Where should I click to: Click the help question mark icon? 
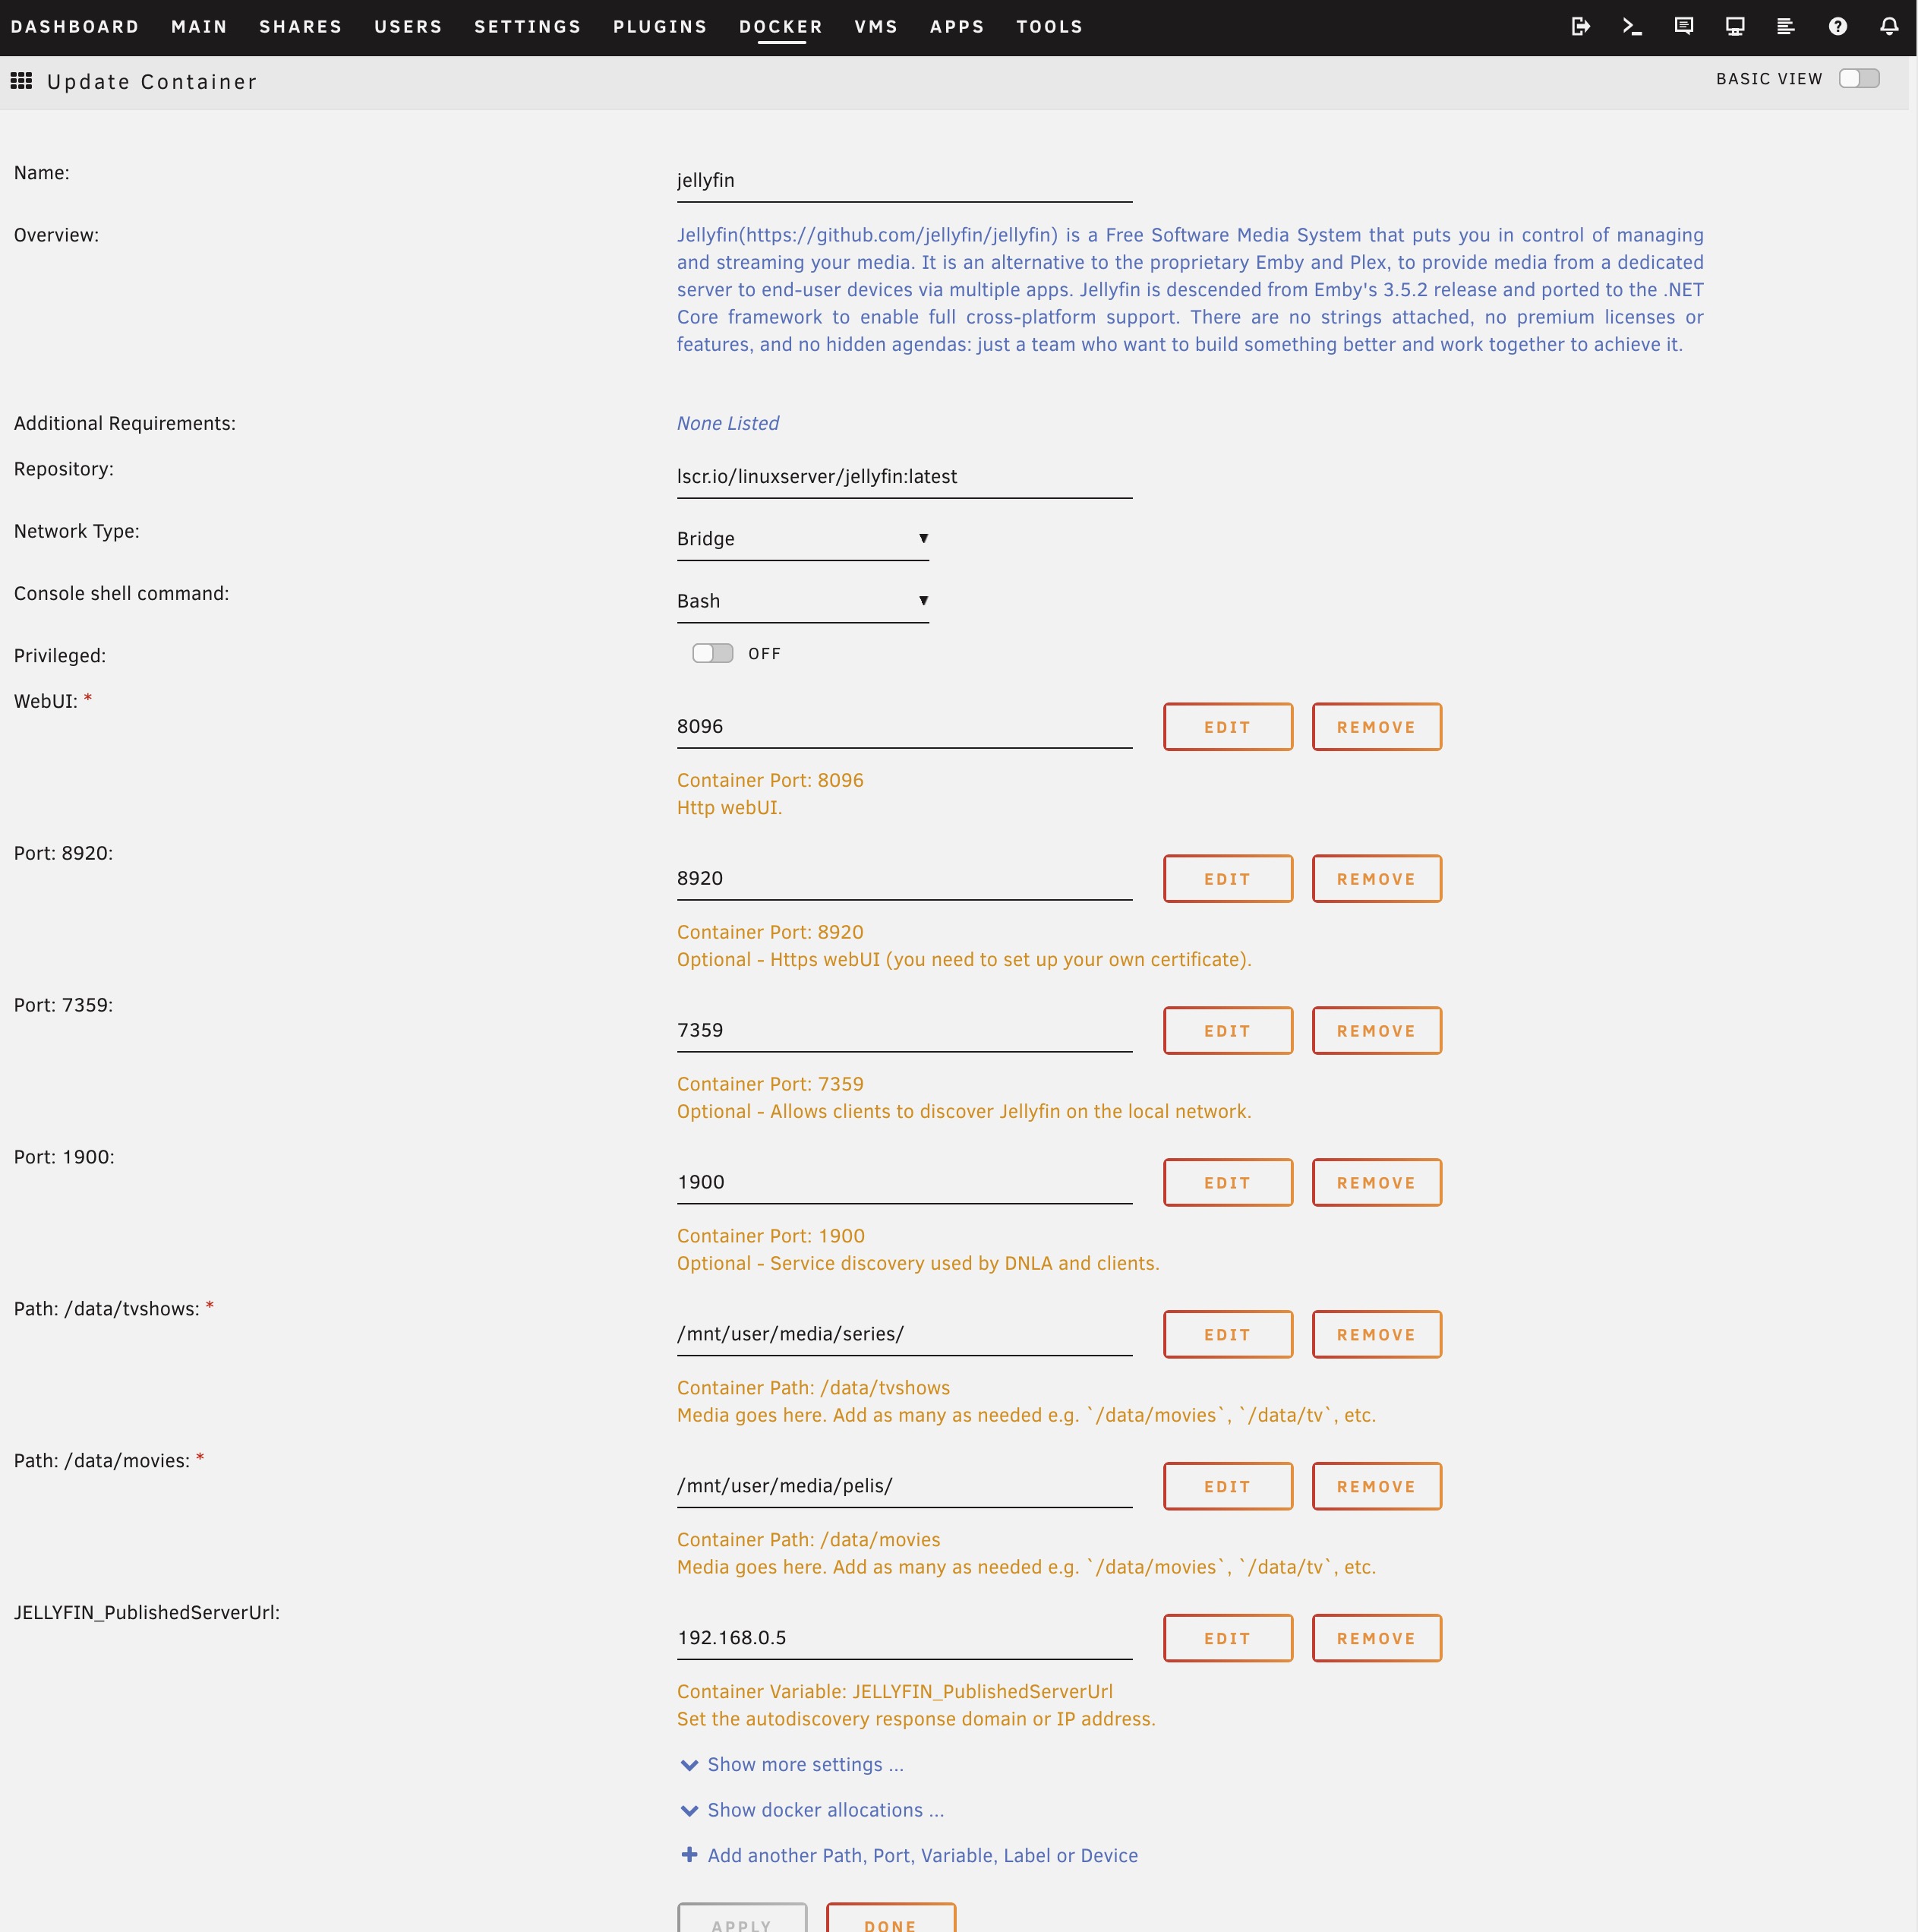click(x=1837, y=27)
